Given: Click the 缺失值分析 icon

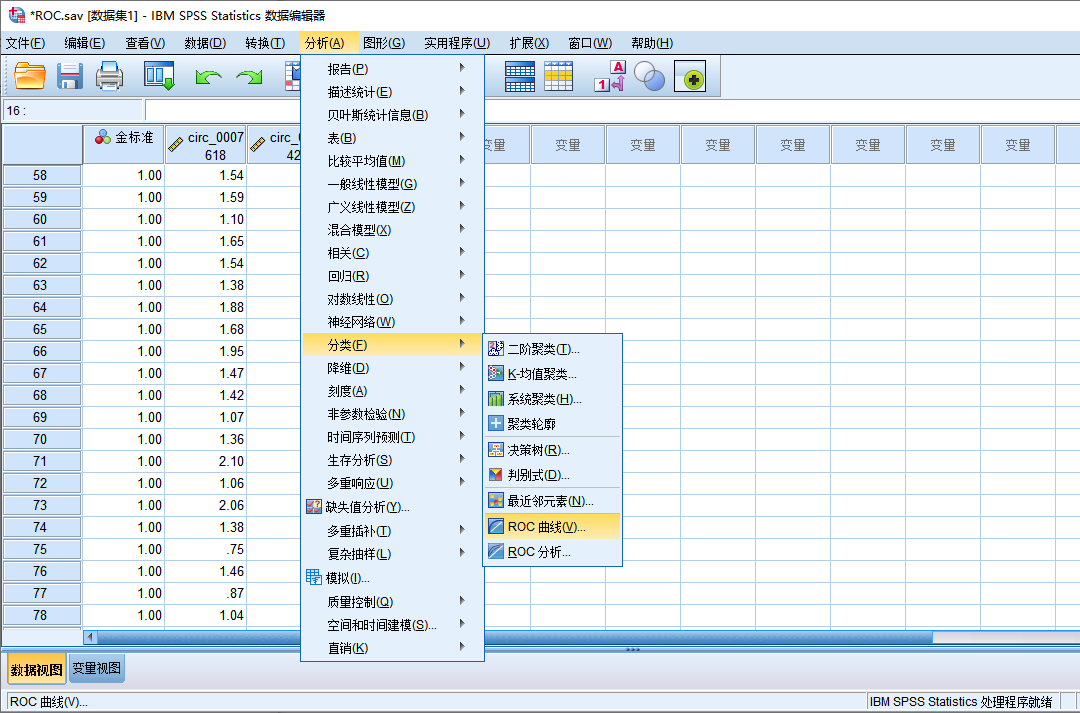Looking at the screenshot, I should 313,507.
